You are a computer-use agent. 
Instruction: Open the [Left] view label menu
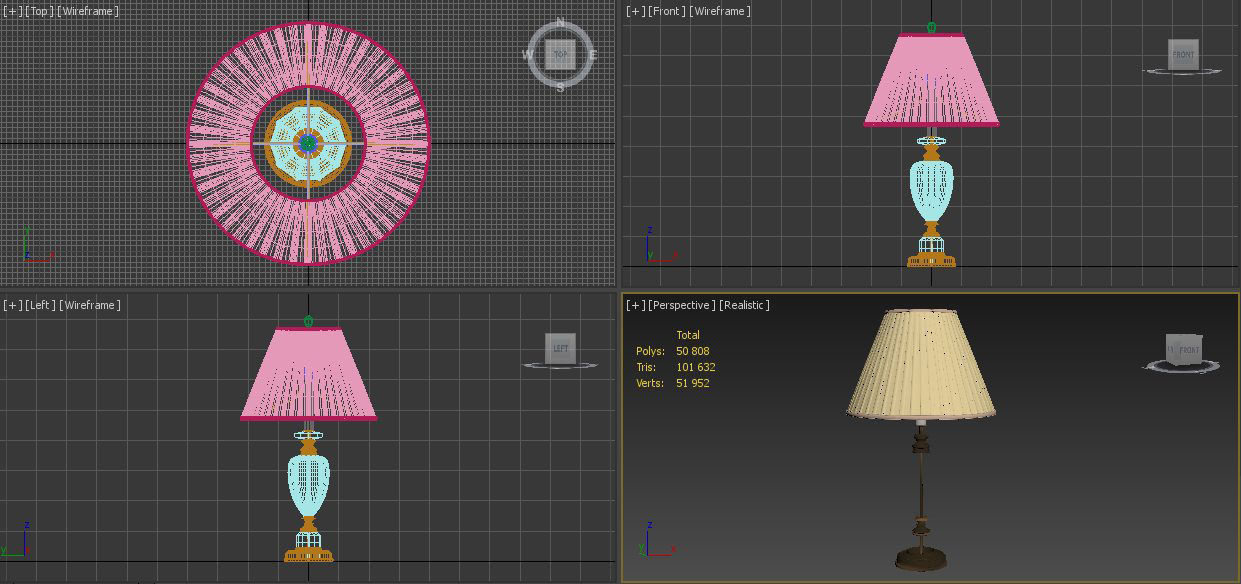click(40, 305)
